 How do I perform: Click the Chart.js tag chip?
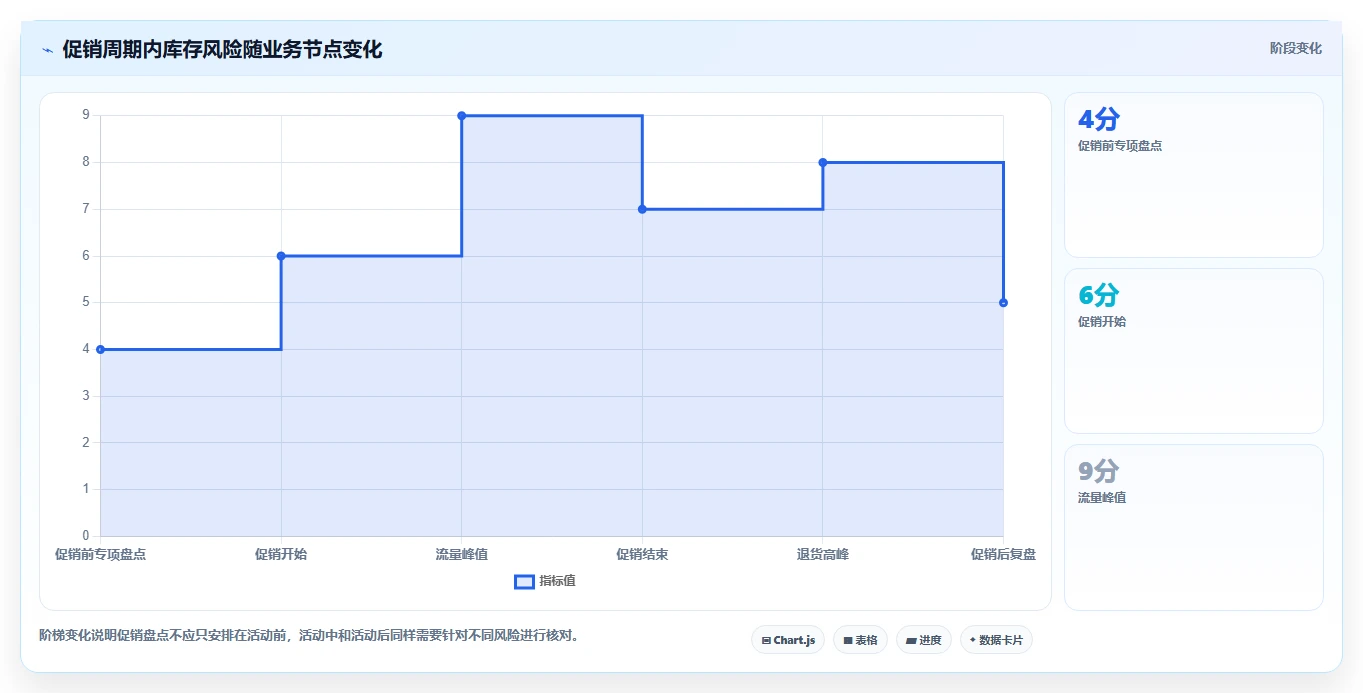point(788,640)
